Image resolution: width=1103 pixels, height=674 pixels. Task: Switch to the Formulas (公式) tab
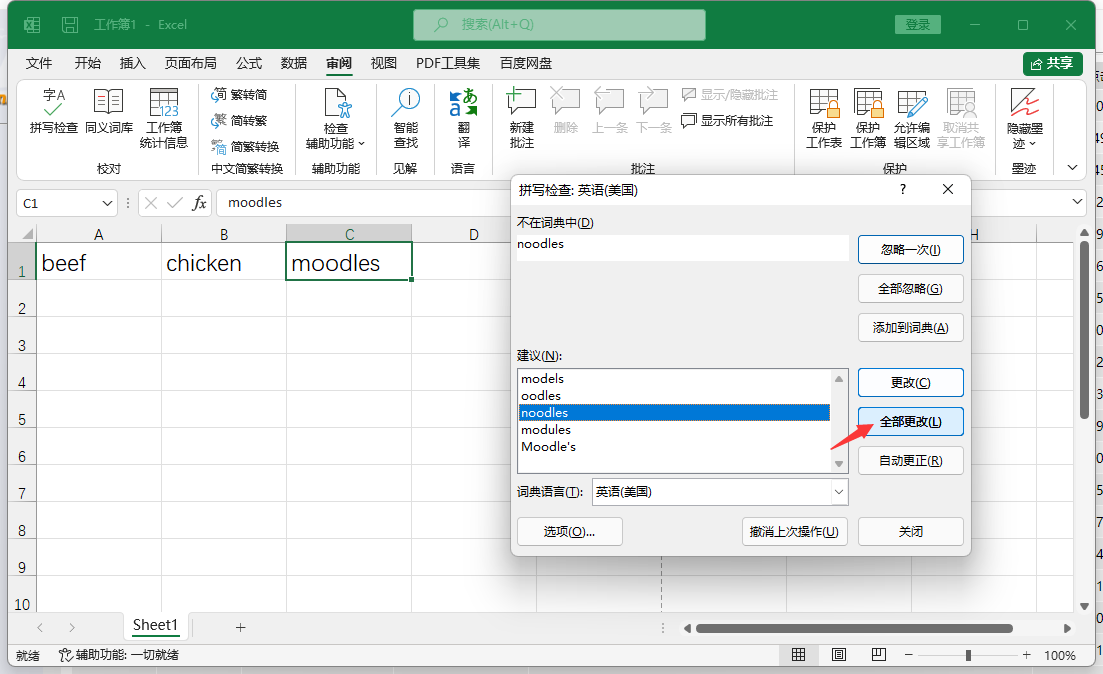(249, 63)
